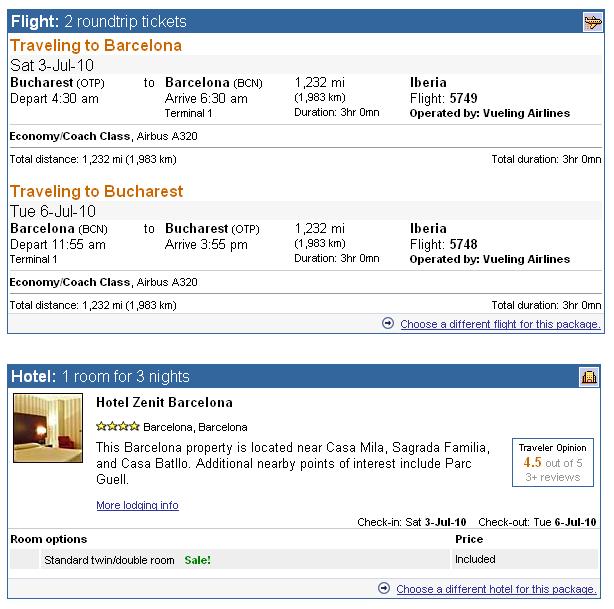Click the Hotel Zenit Barcelona title
The height and width of the screenshot is (609, 614).
(x=164, y=403)
